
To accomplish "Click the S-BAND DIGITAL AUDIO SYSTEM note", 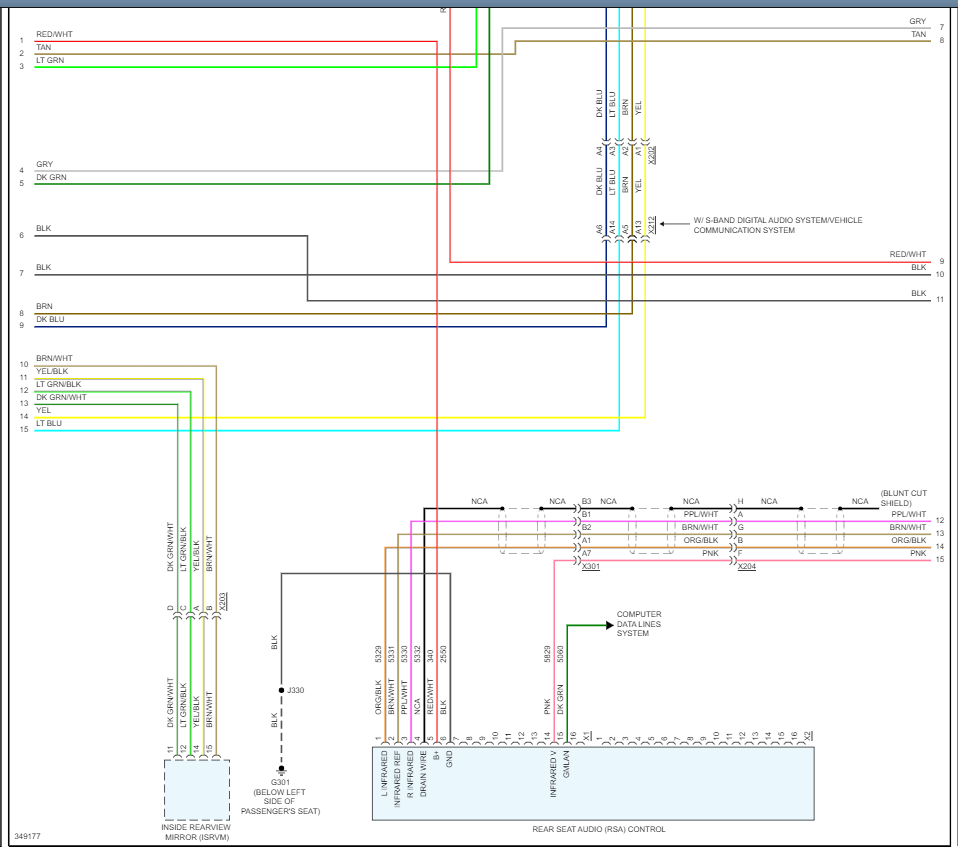I will 778,225.
